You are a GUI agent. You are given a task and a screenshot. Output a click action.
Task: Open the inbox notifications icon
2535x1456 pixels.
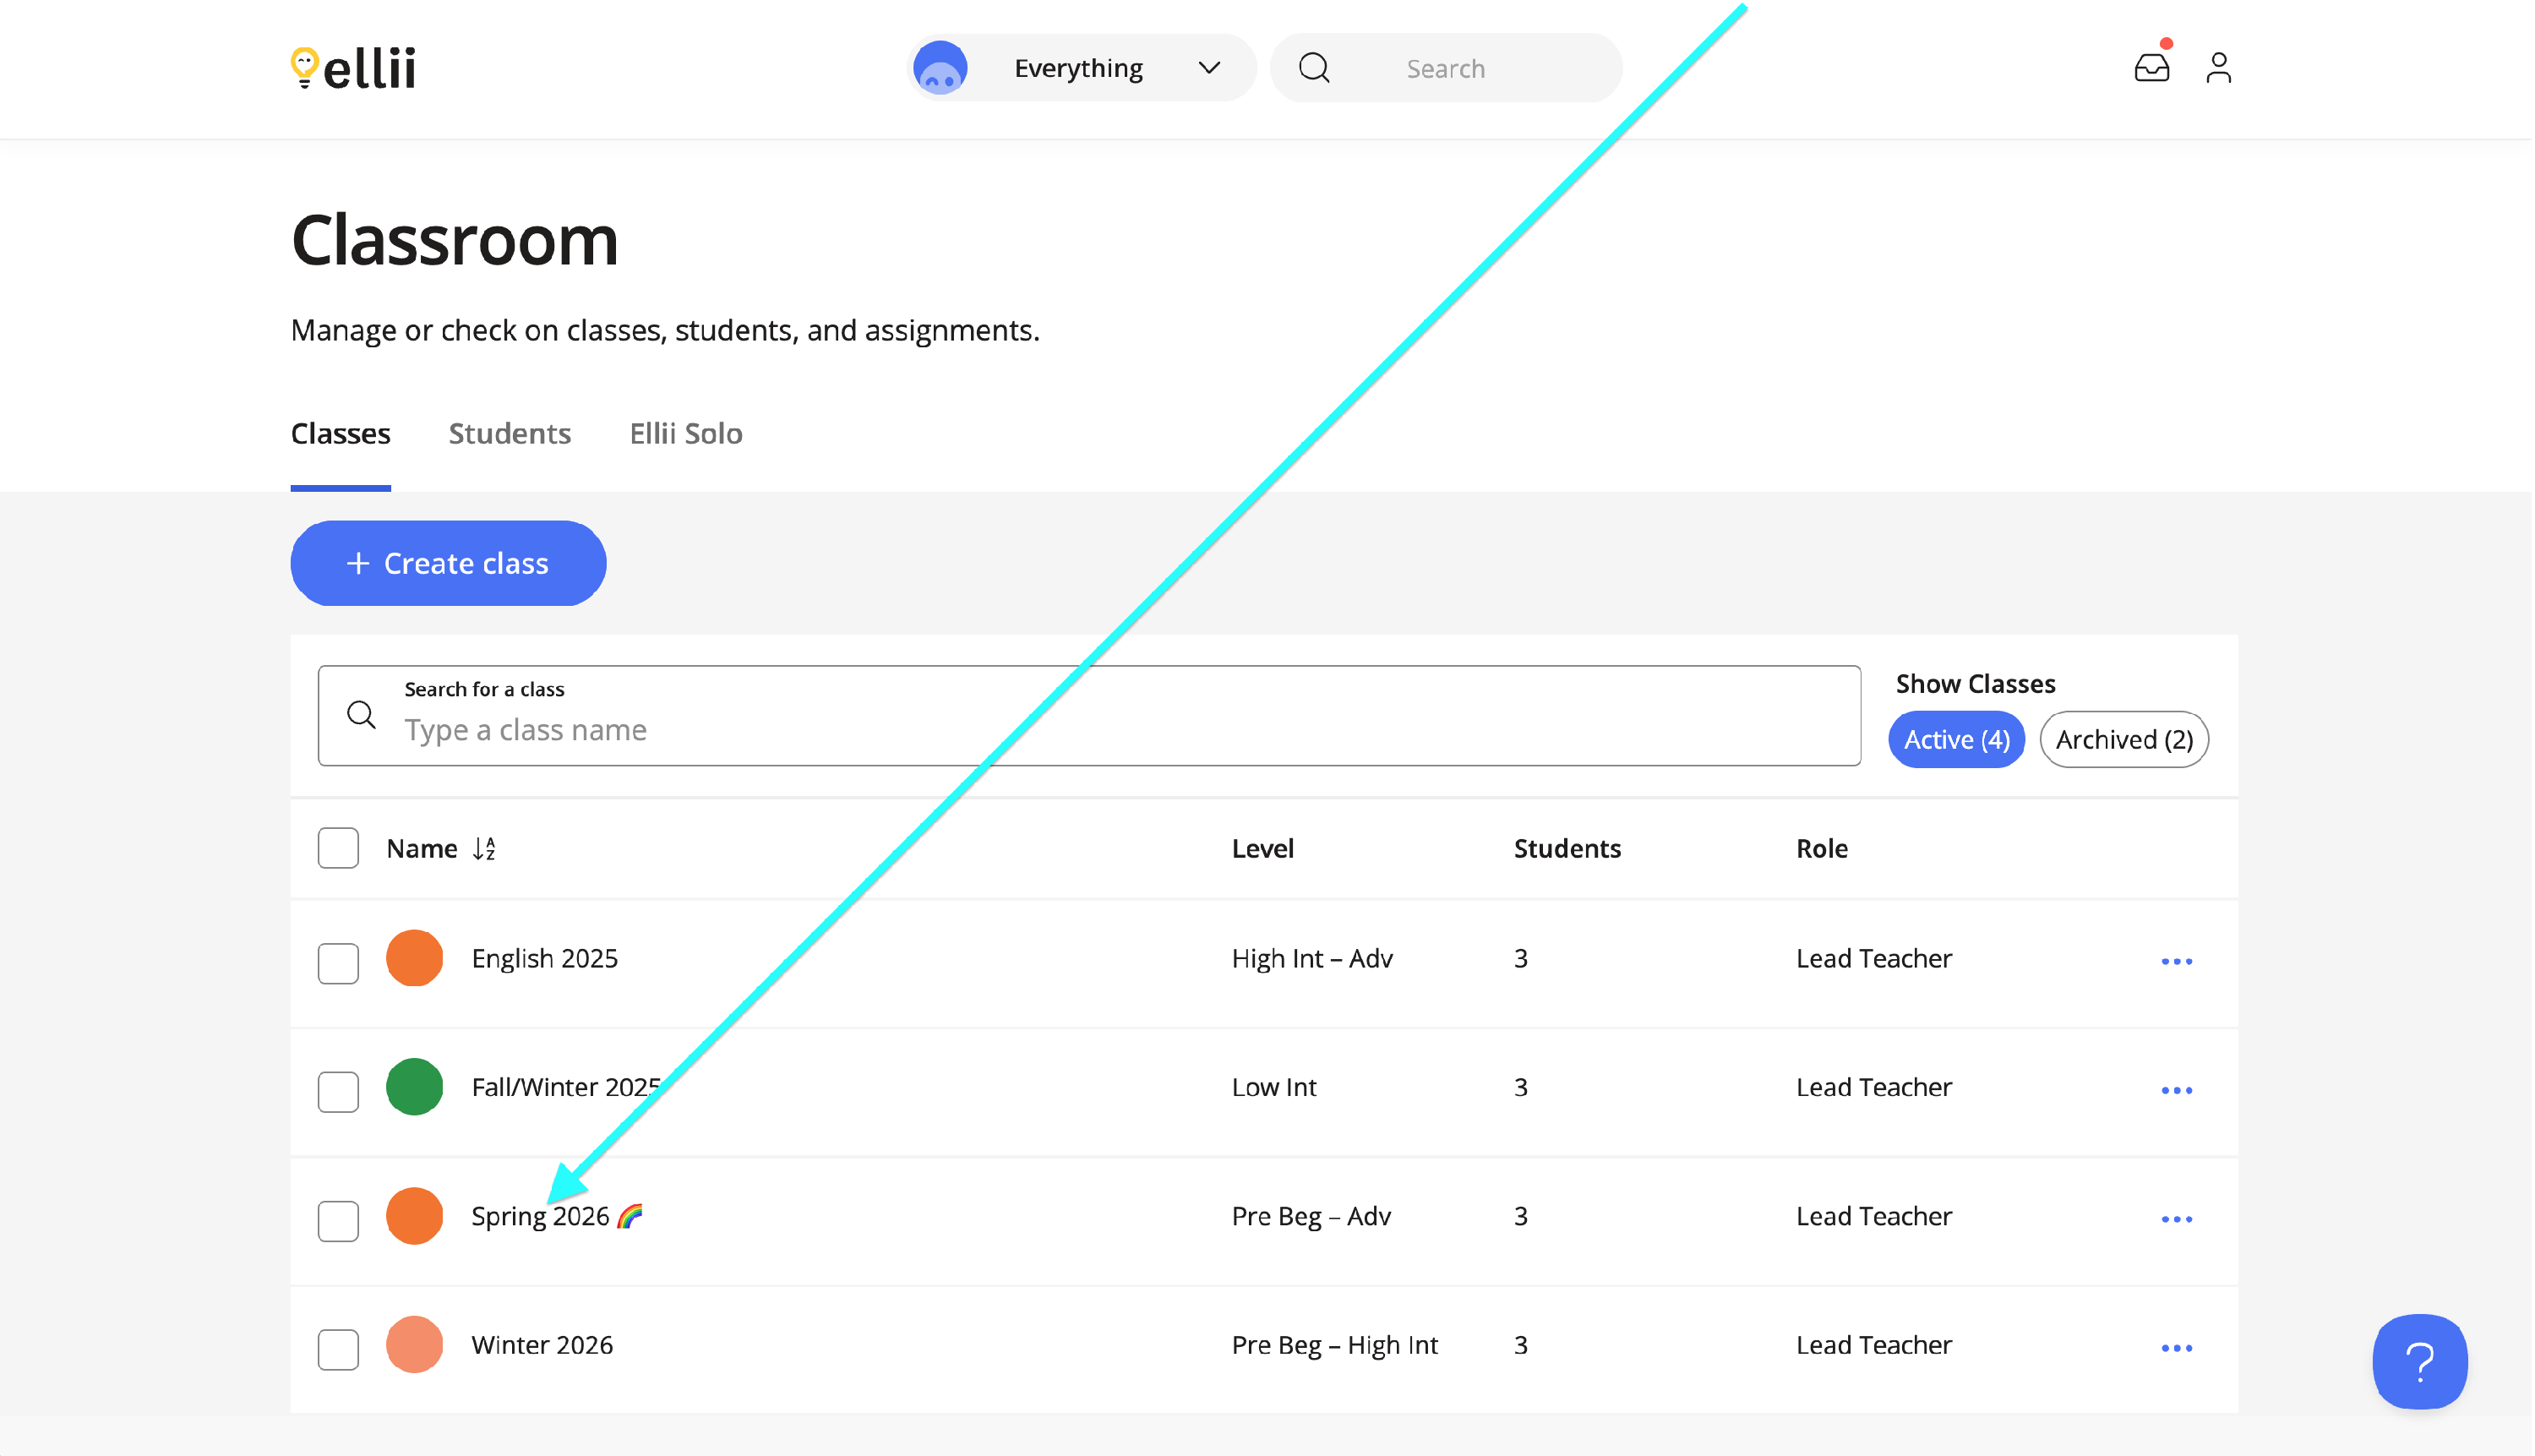(x=2152, y=68)
